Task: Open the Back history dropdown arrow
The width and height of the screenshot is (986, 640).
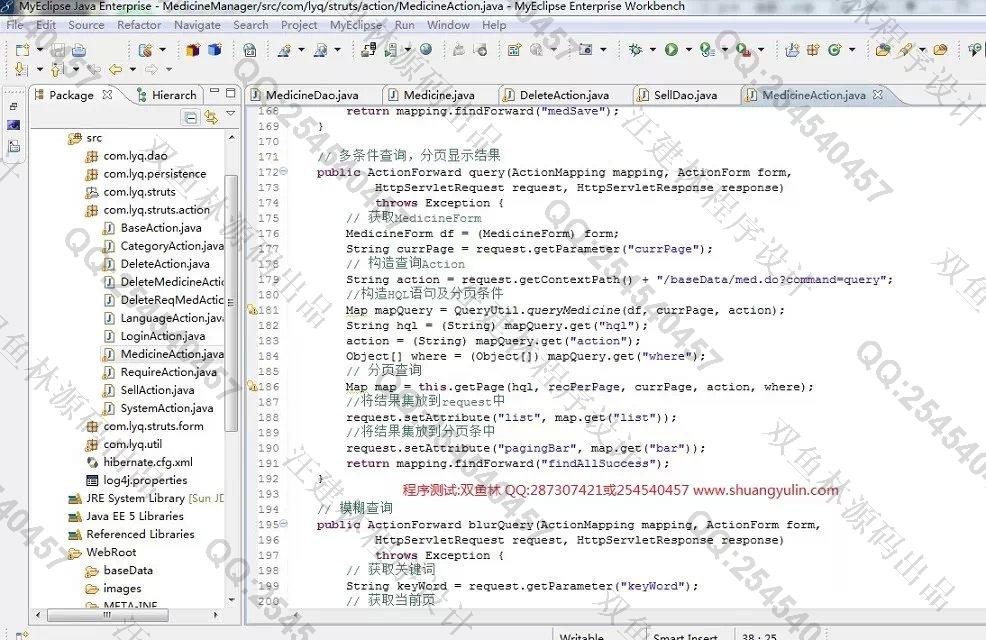Action: click(133, 69)
